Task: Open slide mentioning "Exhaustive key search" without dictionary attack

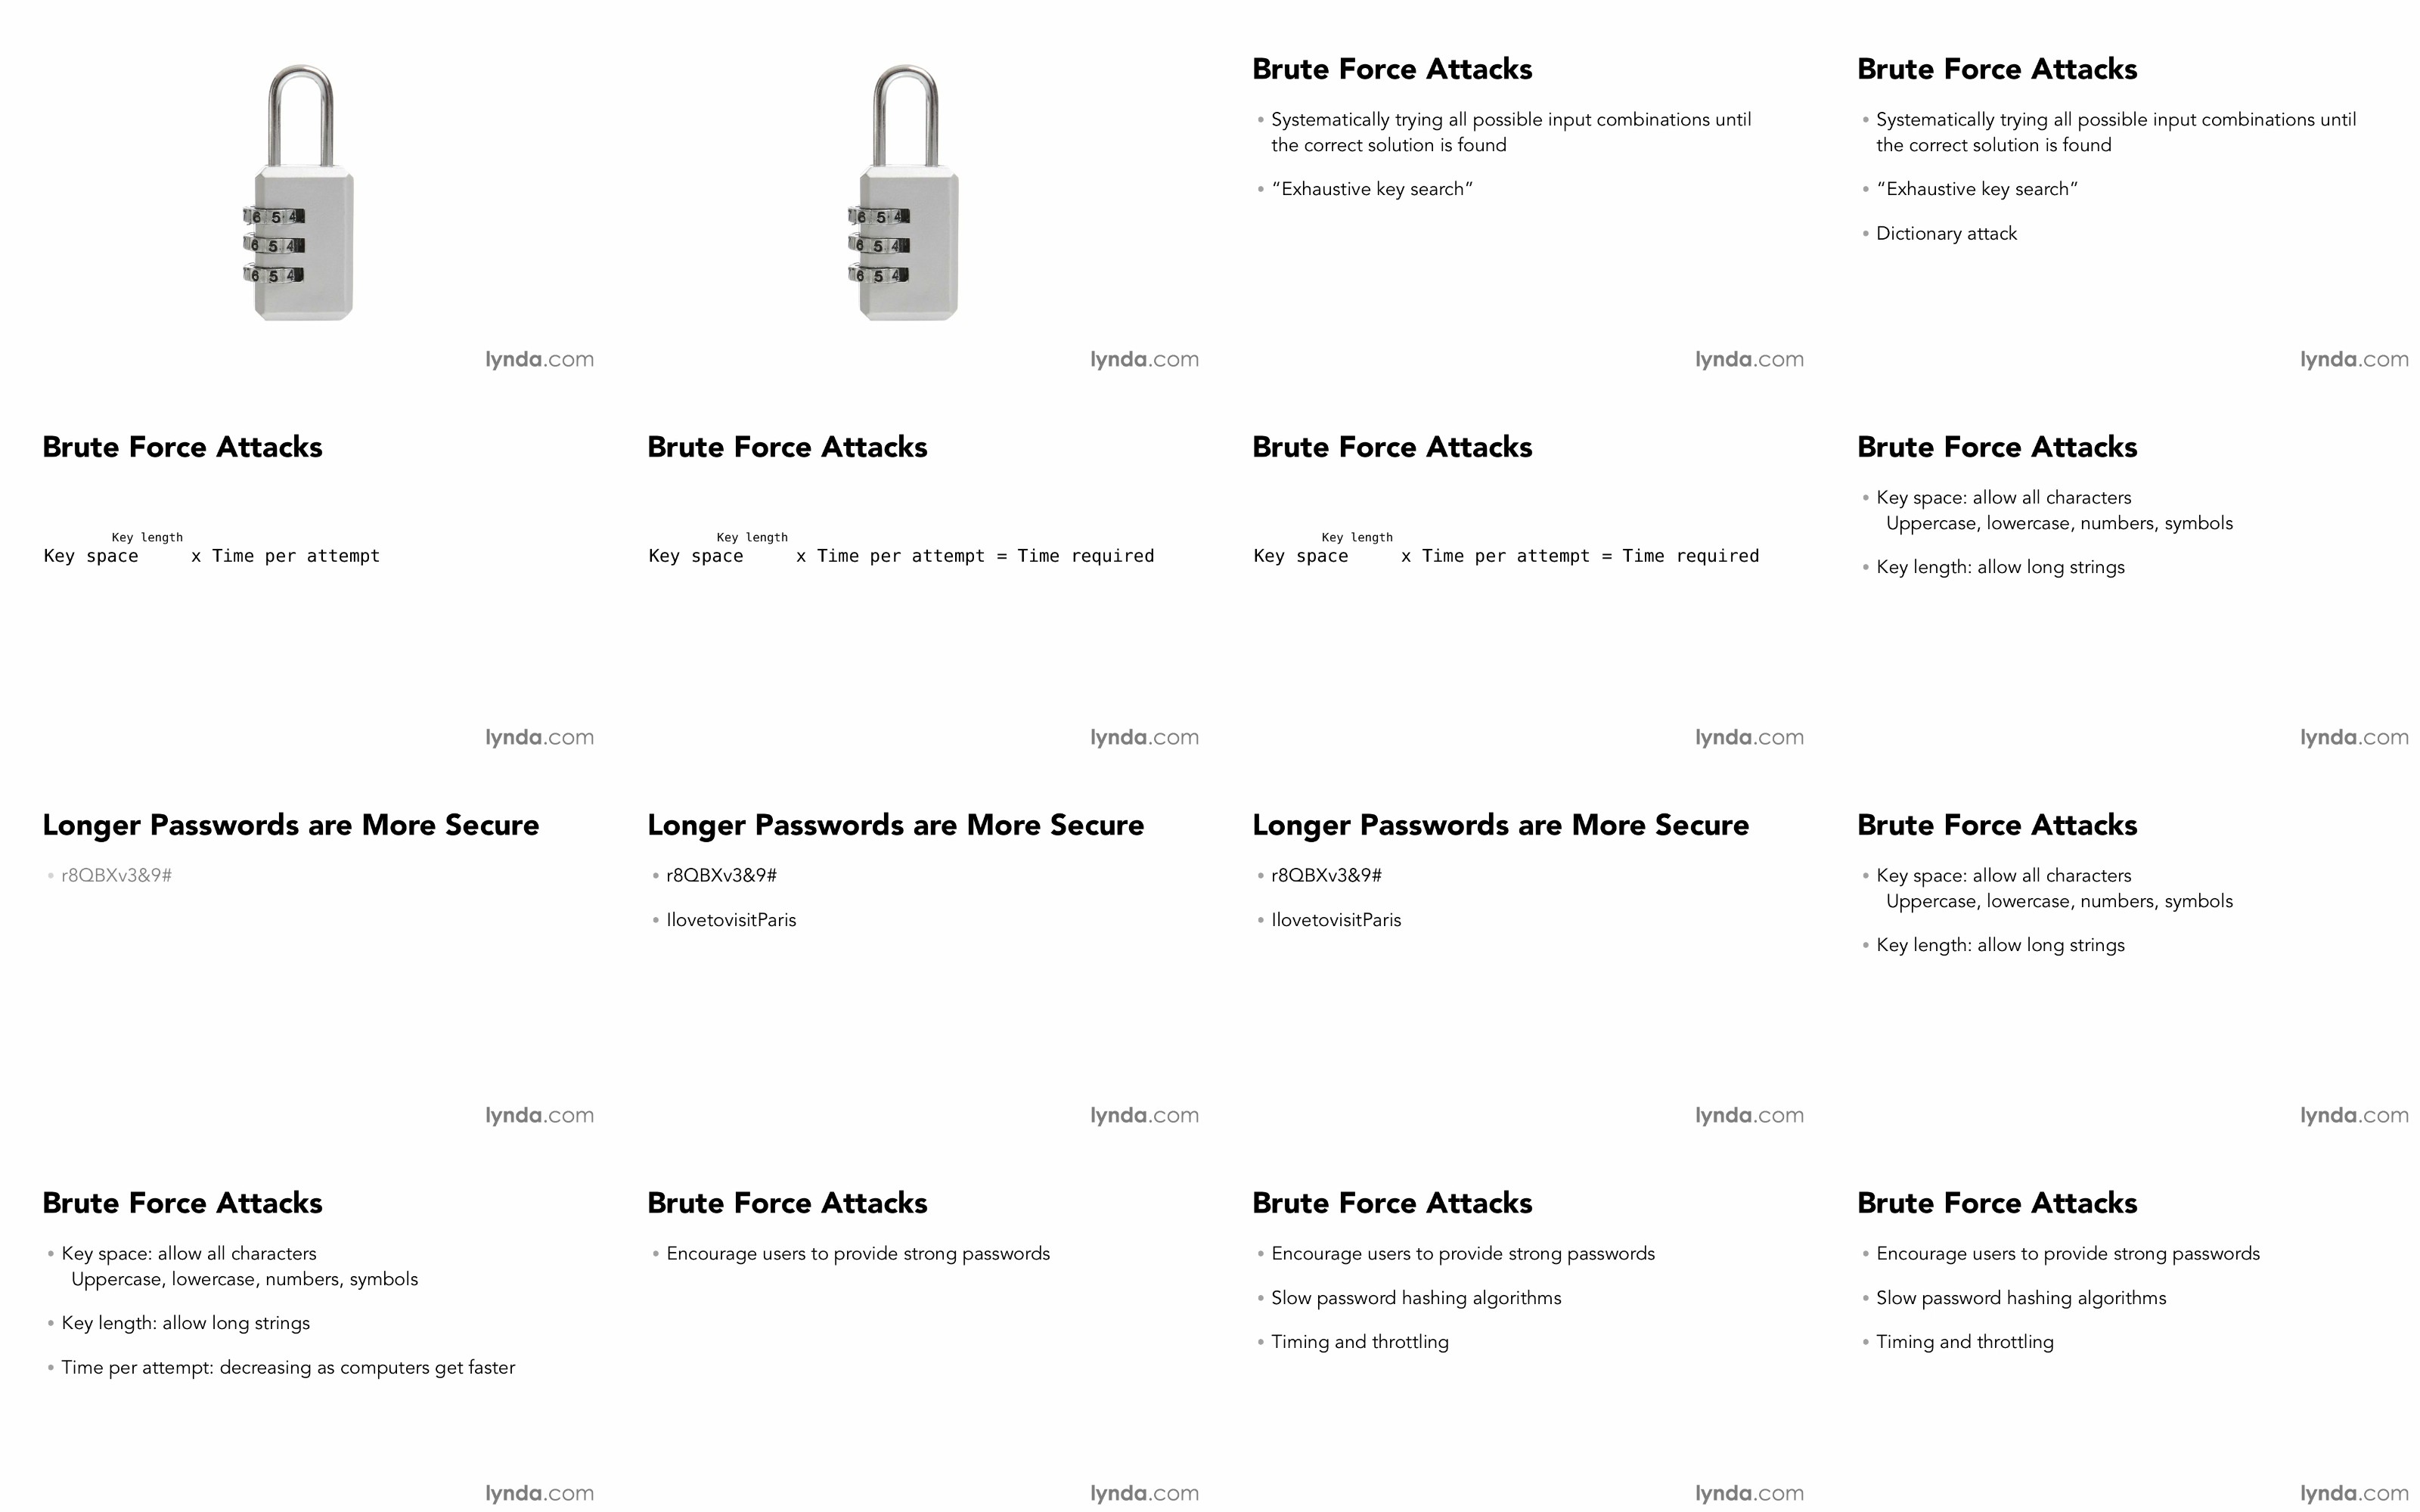Action: [x=1512, y=189]
